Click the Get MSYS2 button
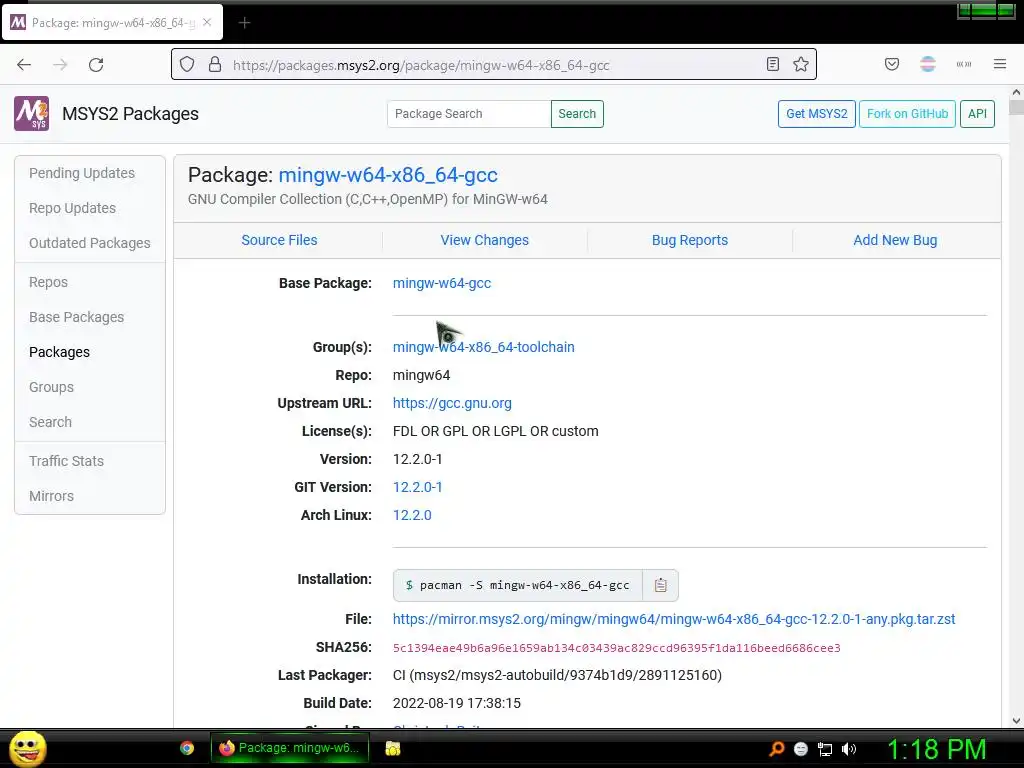 [x=816, y=114]
